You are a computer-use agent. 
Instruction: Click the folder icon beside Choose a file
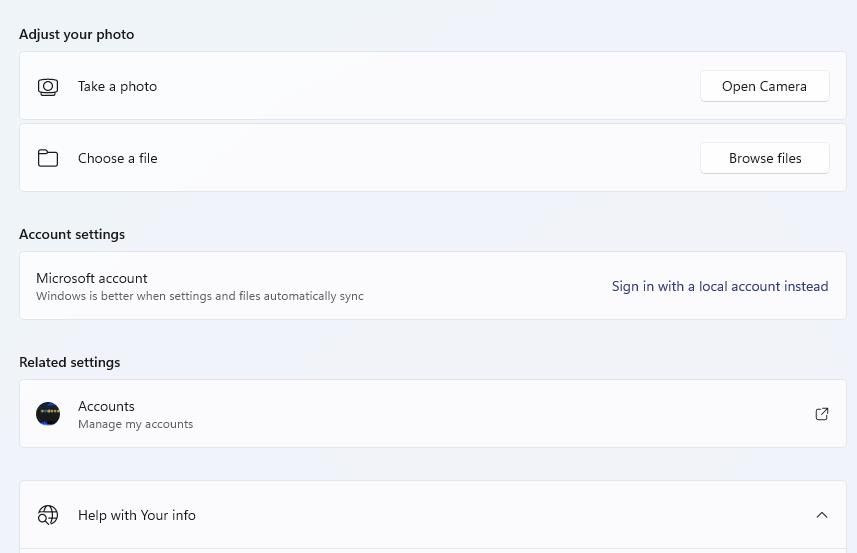[48, 158]
